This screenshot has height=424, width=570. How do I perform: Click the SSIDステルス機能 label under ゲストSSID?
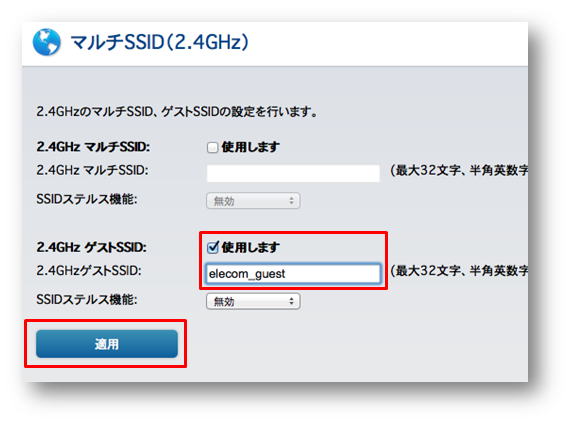click(x=87, y=300)
